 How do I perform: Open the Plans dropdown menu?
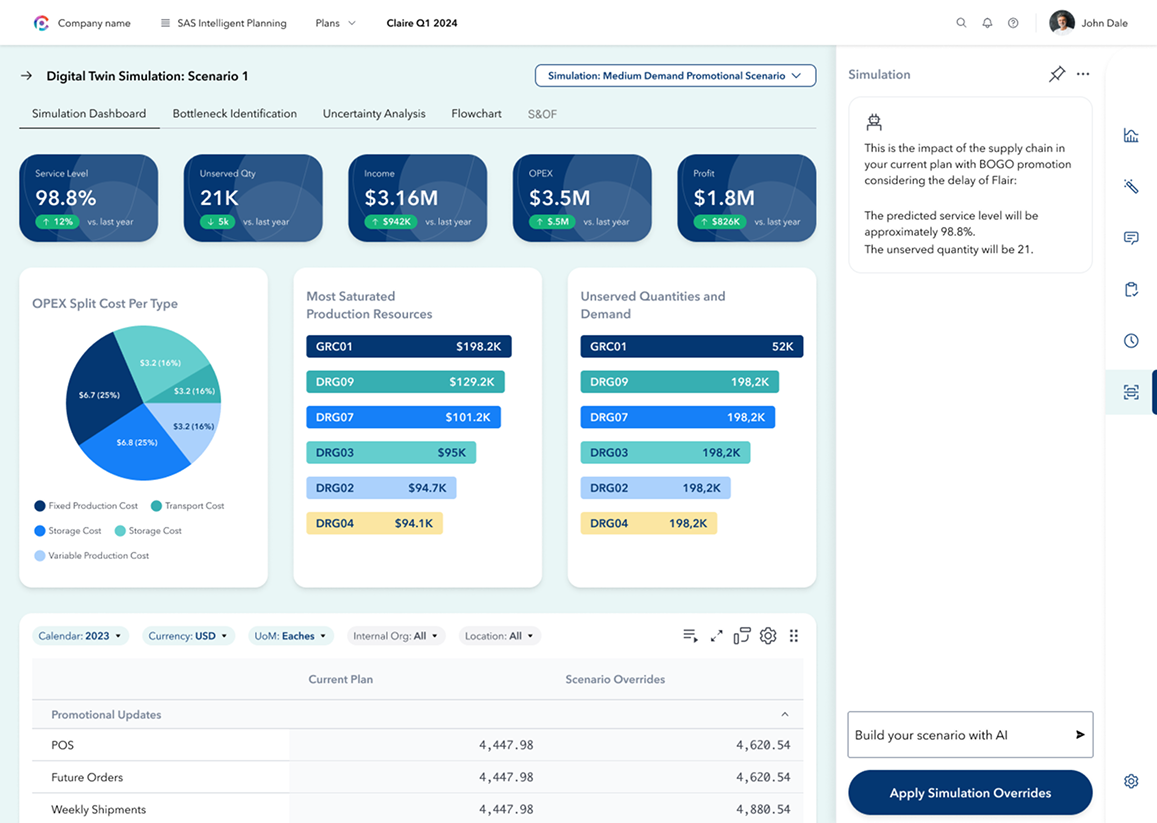click(335, 23)
